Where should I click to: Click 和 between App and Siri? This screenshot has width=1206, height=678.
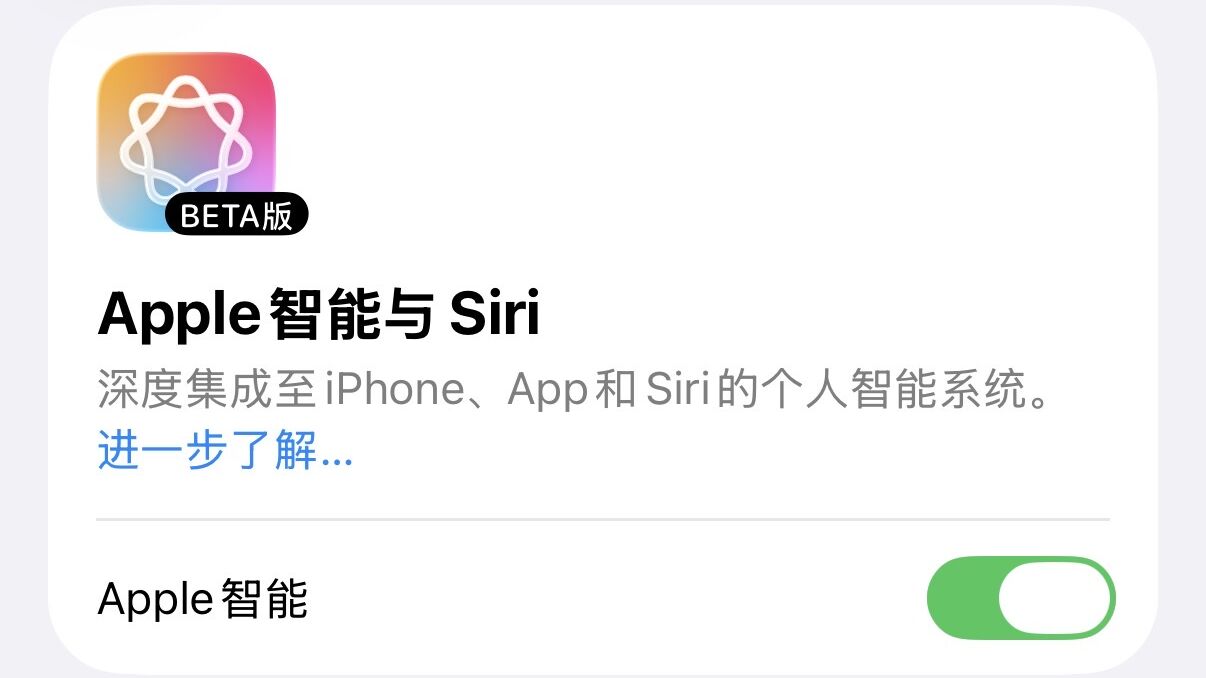pyautogui.click(x=616, y=390)
